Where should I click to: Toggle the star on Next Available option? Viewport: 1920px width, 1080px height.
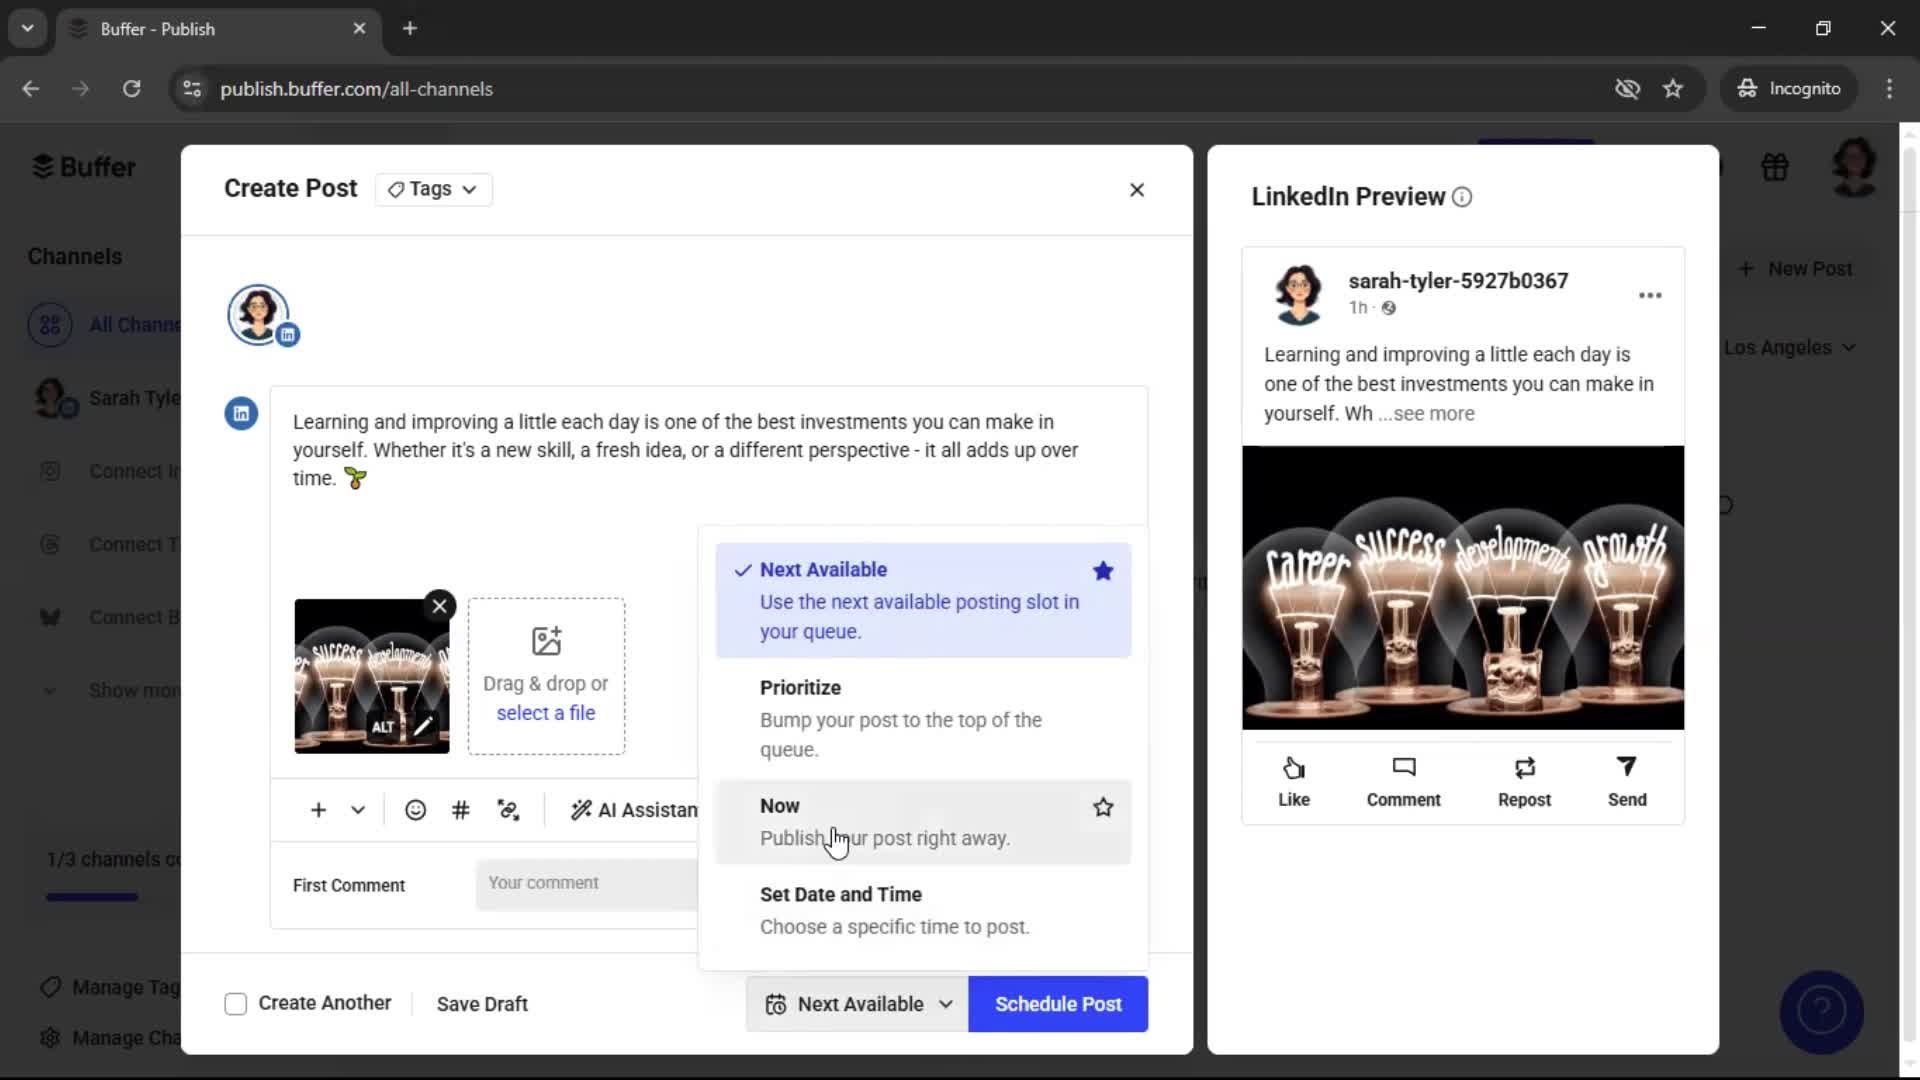pyautogui.click(x=1102, y=571)
